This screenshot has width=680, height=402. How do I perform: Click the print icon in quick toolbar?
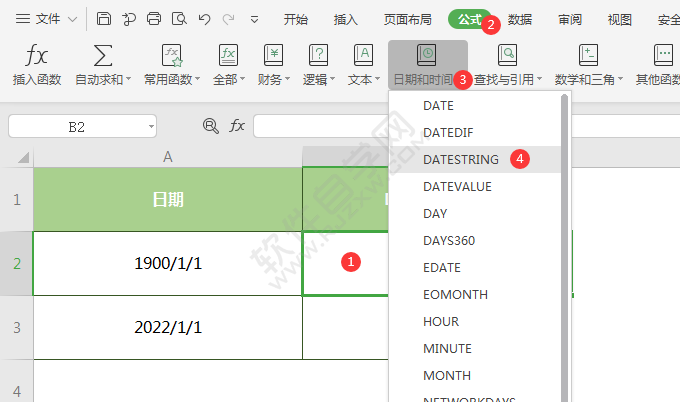point(154,19)
